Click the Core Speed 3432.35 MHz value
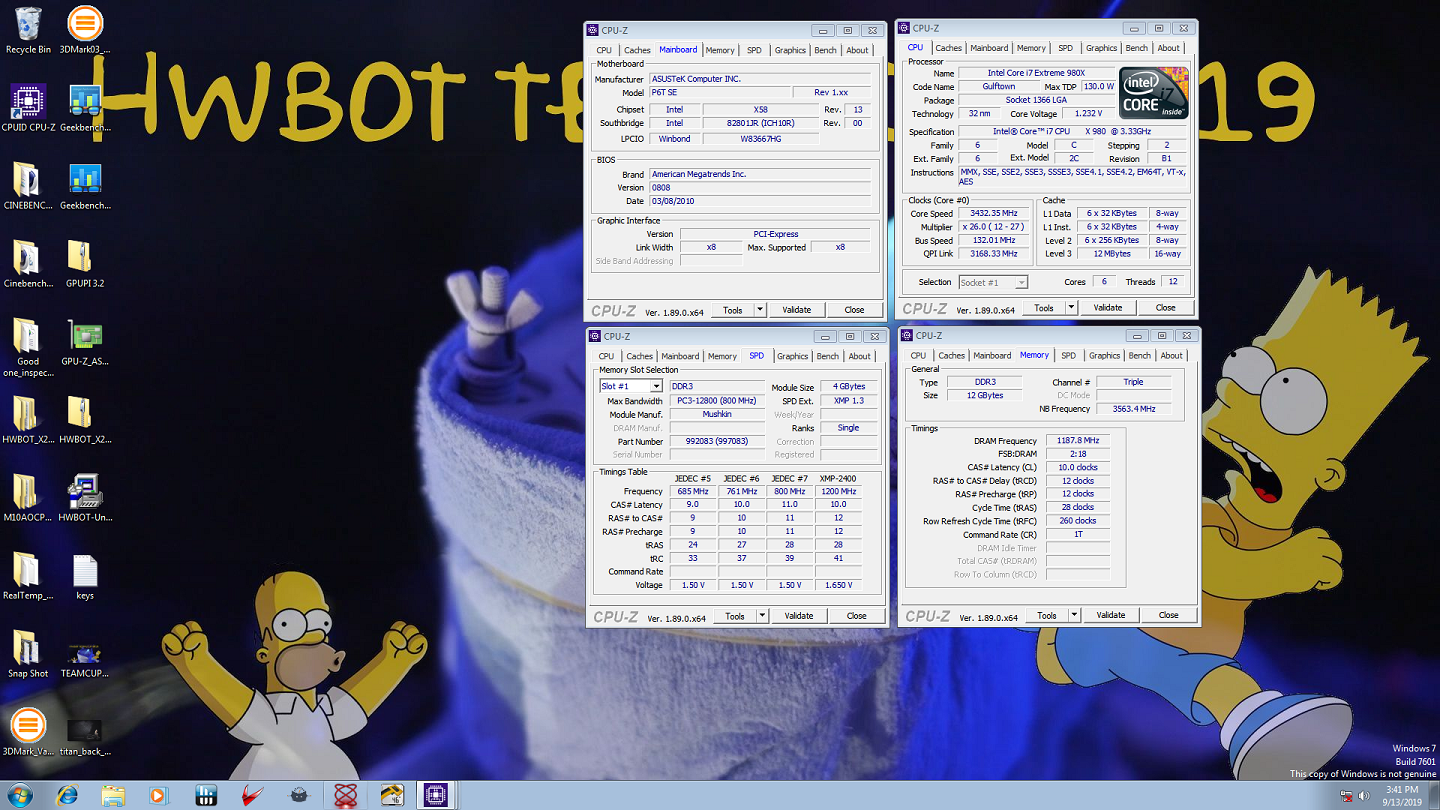The image size is (1440, 810). tap(993, 213)
